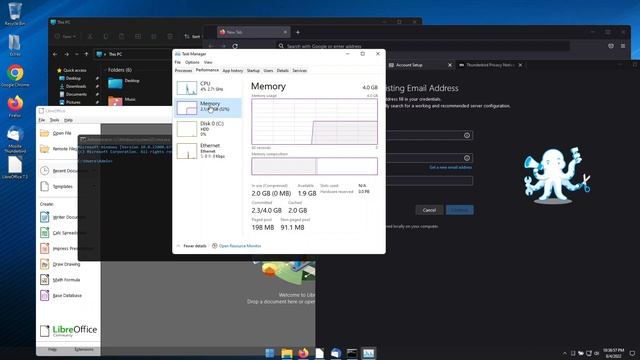Open the Firefox hamburger menu

coord(623,46)
